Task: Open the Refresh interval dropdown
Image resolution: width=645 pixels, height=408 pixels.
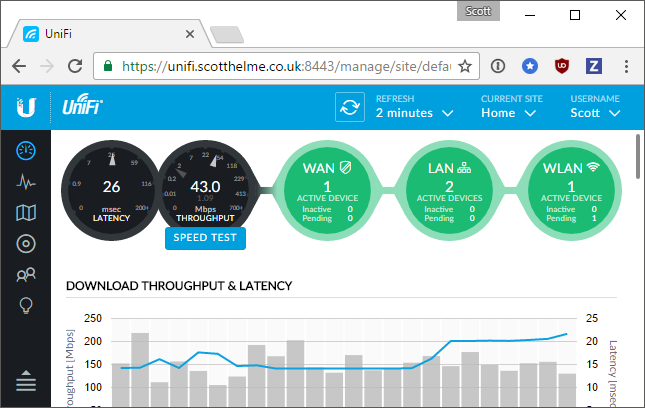Action: 414,113
